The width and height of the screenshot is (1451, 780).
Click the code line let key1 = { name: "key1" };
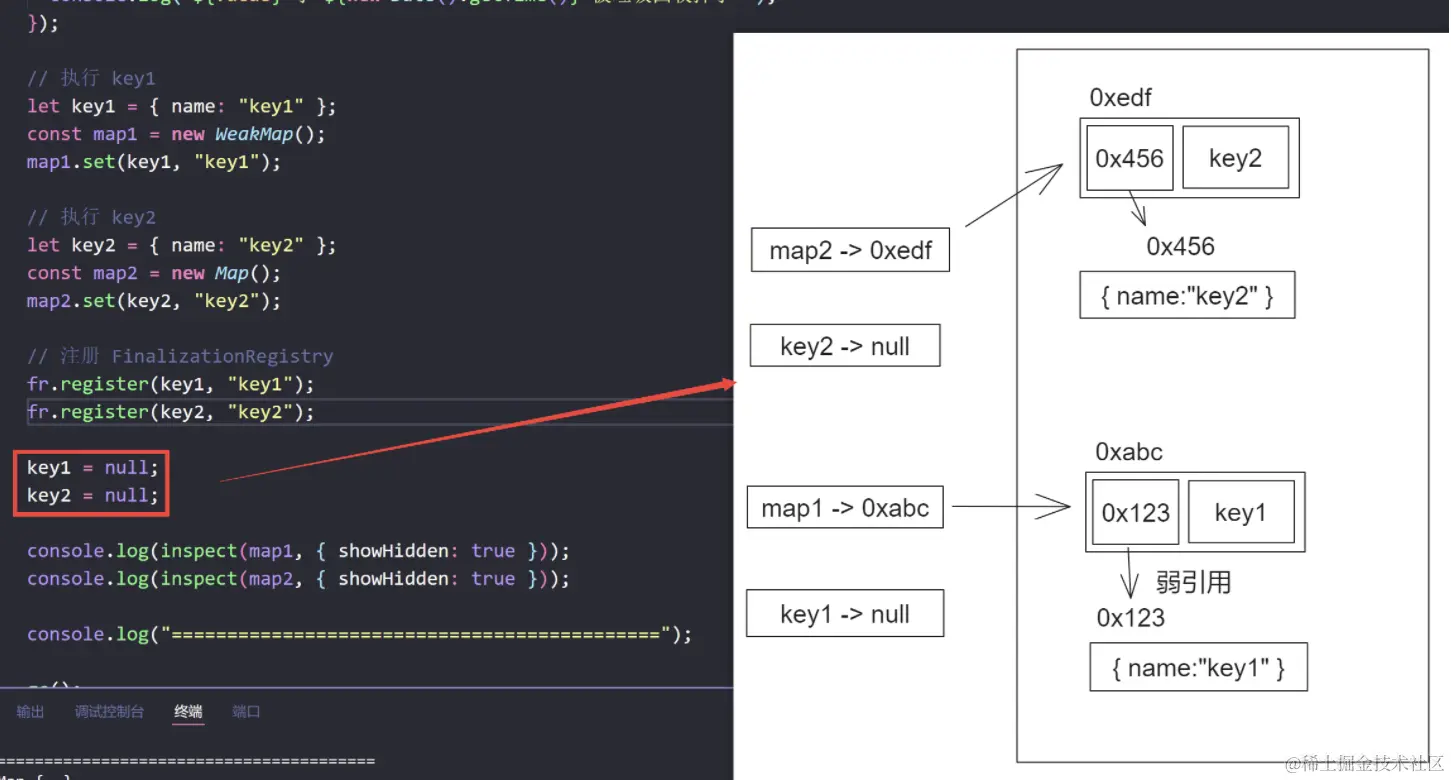(x=182, y=106)
